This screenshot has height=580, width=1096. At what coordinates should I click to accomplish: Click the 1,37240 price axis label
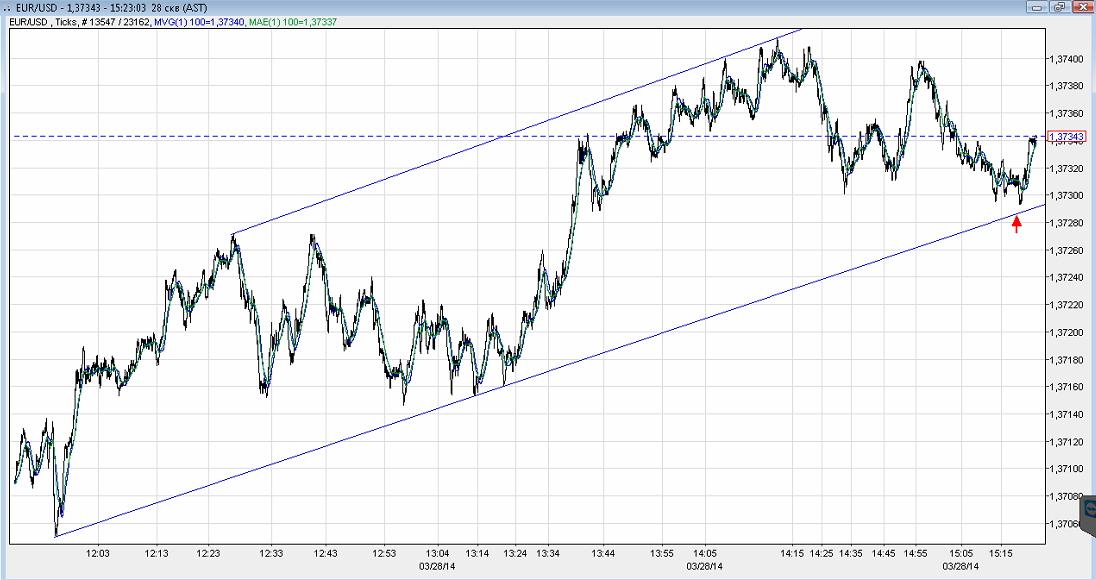click(x=1066, y=277)
